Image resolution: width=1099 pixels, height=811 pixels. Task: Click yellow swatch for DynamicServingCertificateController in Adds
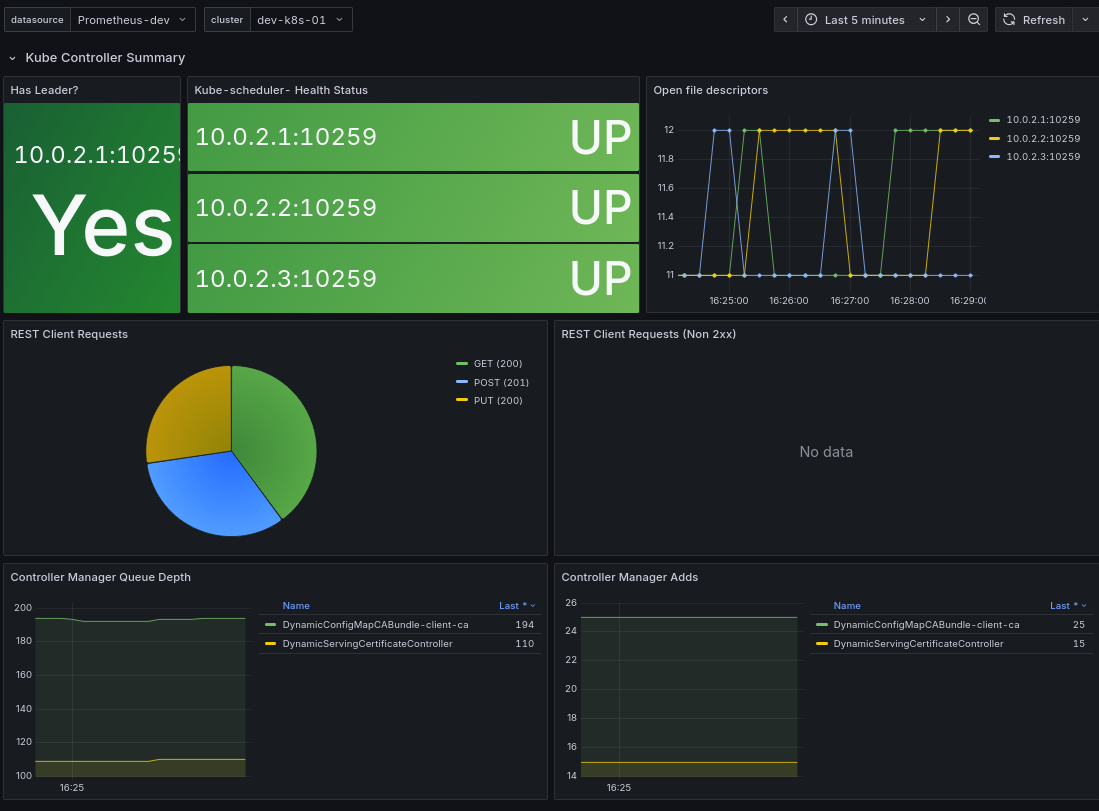[821, 643]
